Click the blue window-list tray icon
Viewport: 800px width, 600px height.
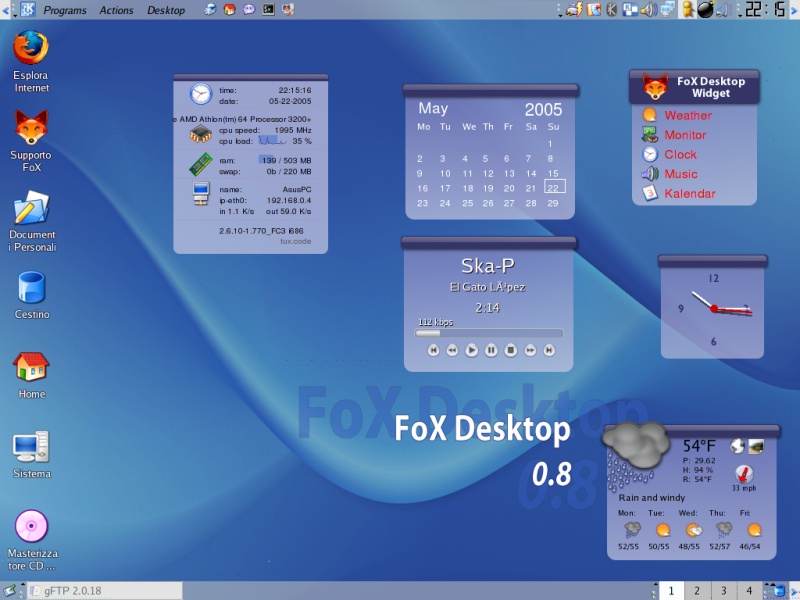coord(630,9)
